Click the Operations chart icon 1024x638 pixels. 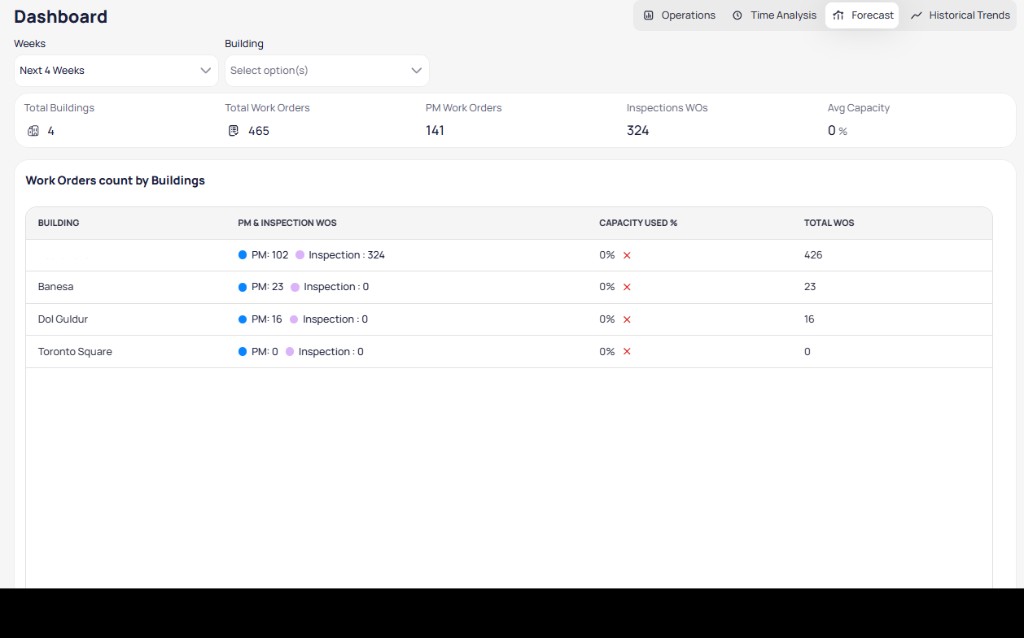pos(648,15)
